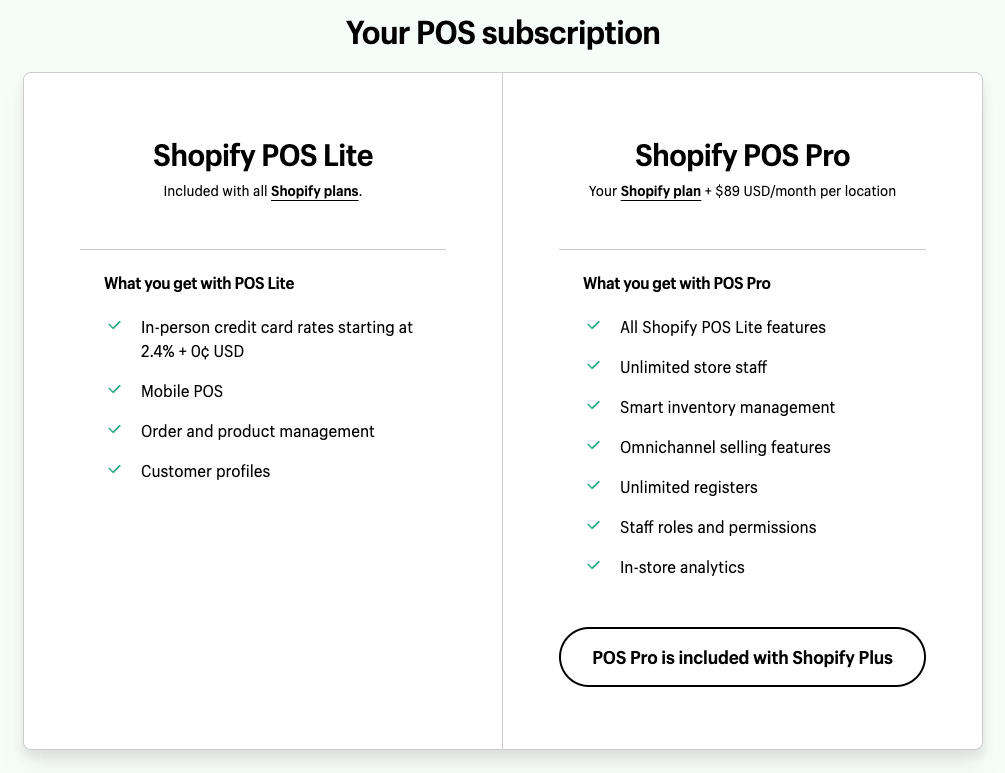Click checkmark beside Omnichannel selling features
Viewport: 1005px width, 773px height.
(594, 445)
